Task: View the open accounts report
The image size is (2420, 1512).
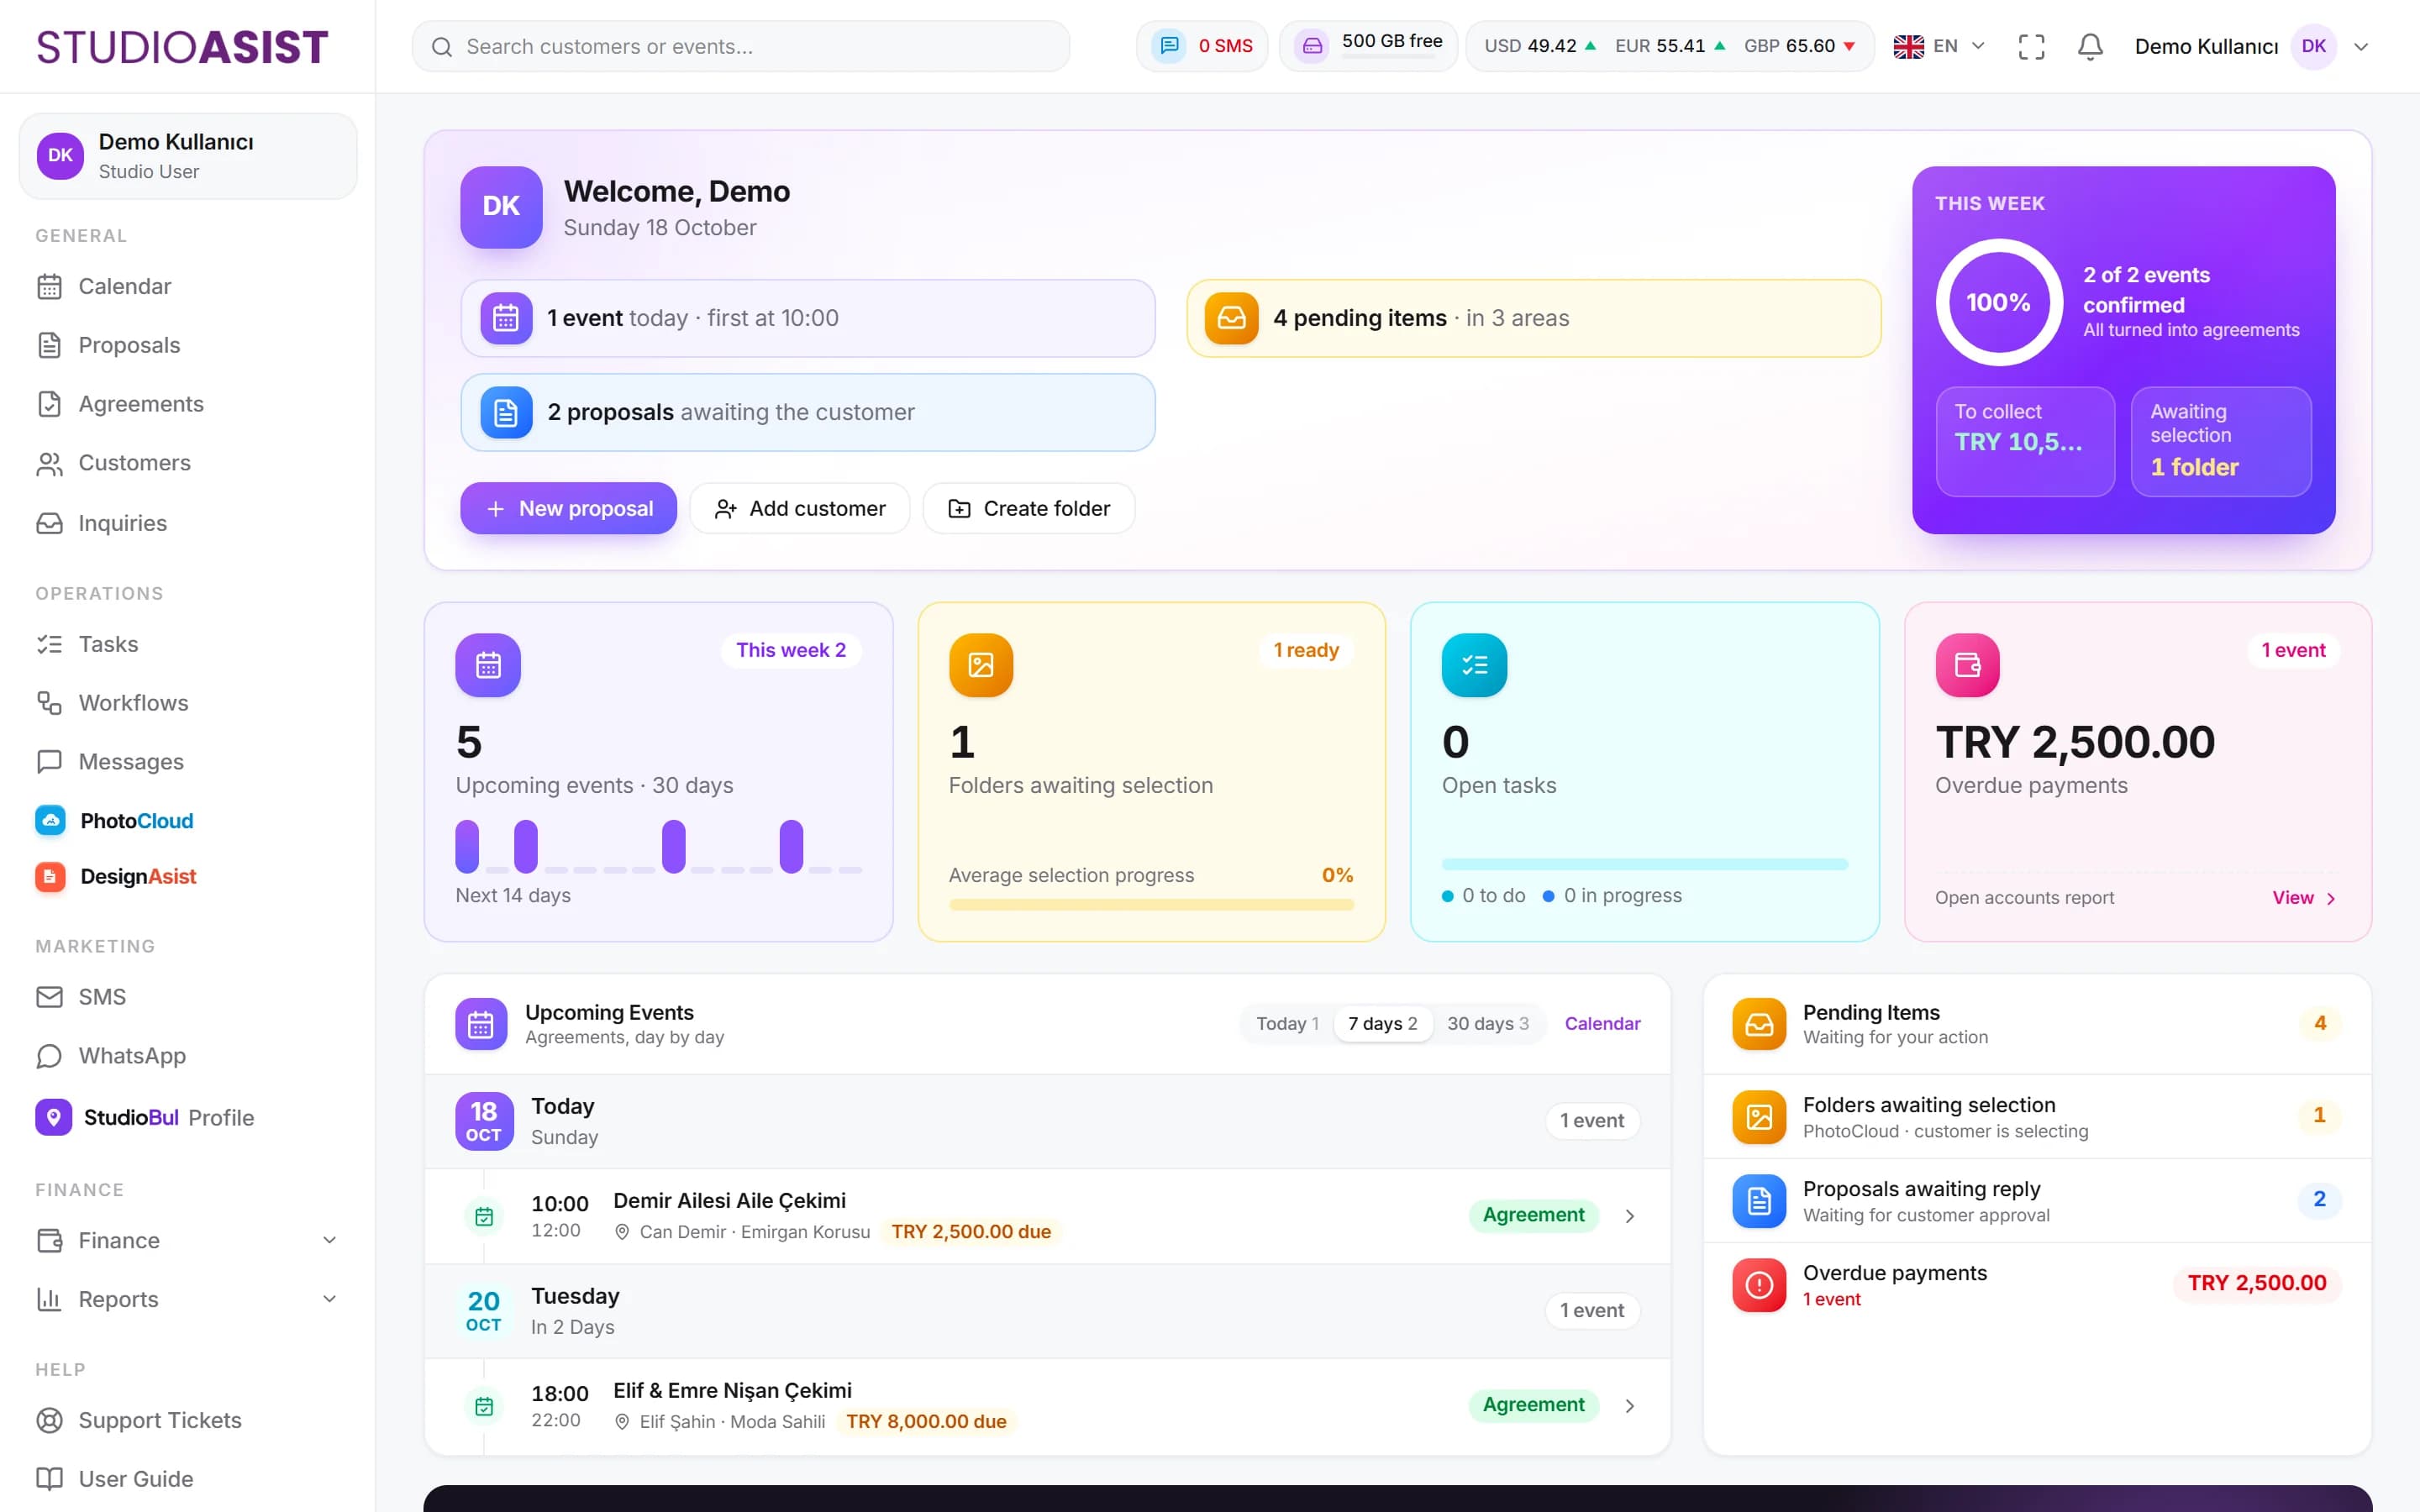Action: pos(2304,898)
